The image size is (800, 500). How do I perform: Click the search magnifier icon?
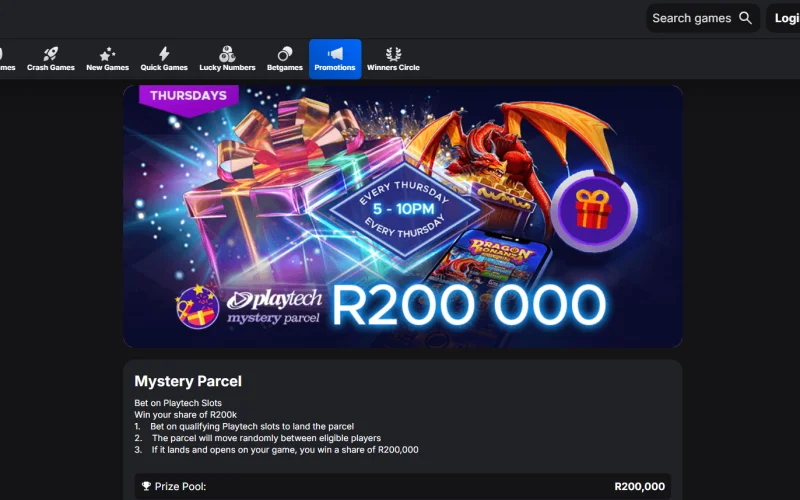(745, 18)
